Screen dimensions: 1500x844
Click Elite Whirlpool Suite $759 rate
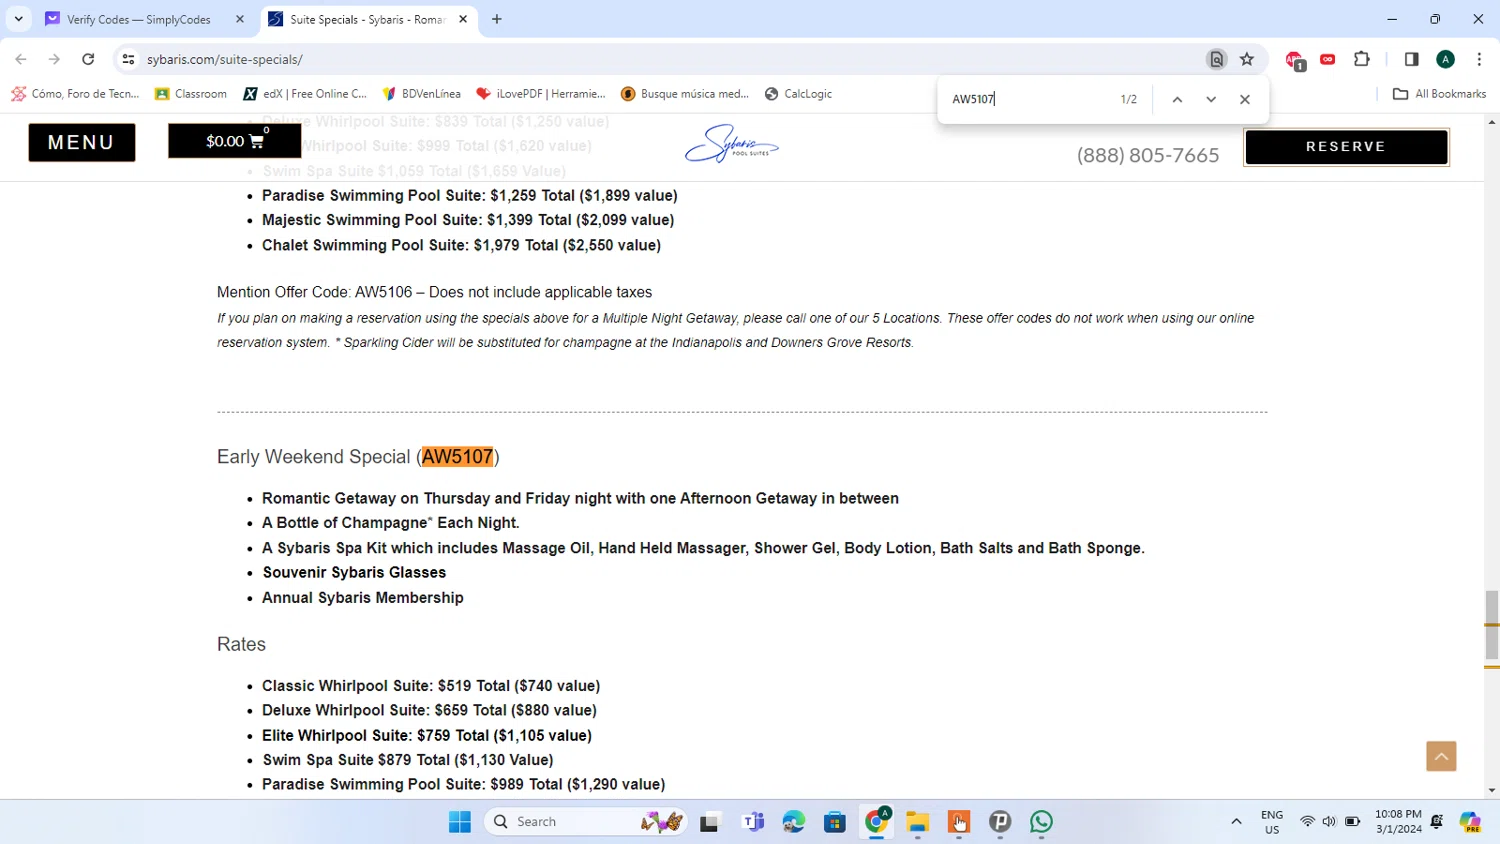pos(427,735)
